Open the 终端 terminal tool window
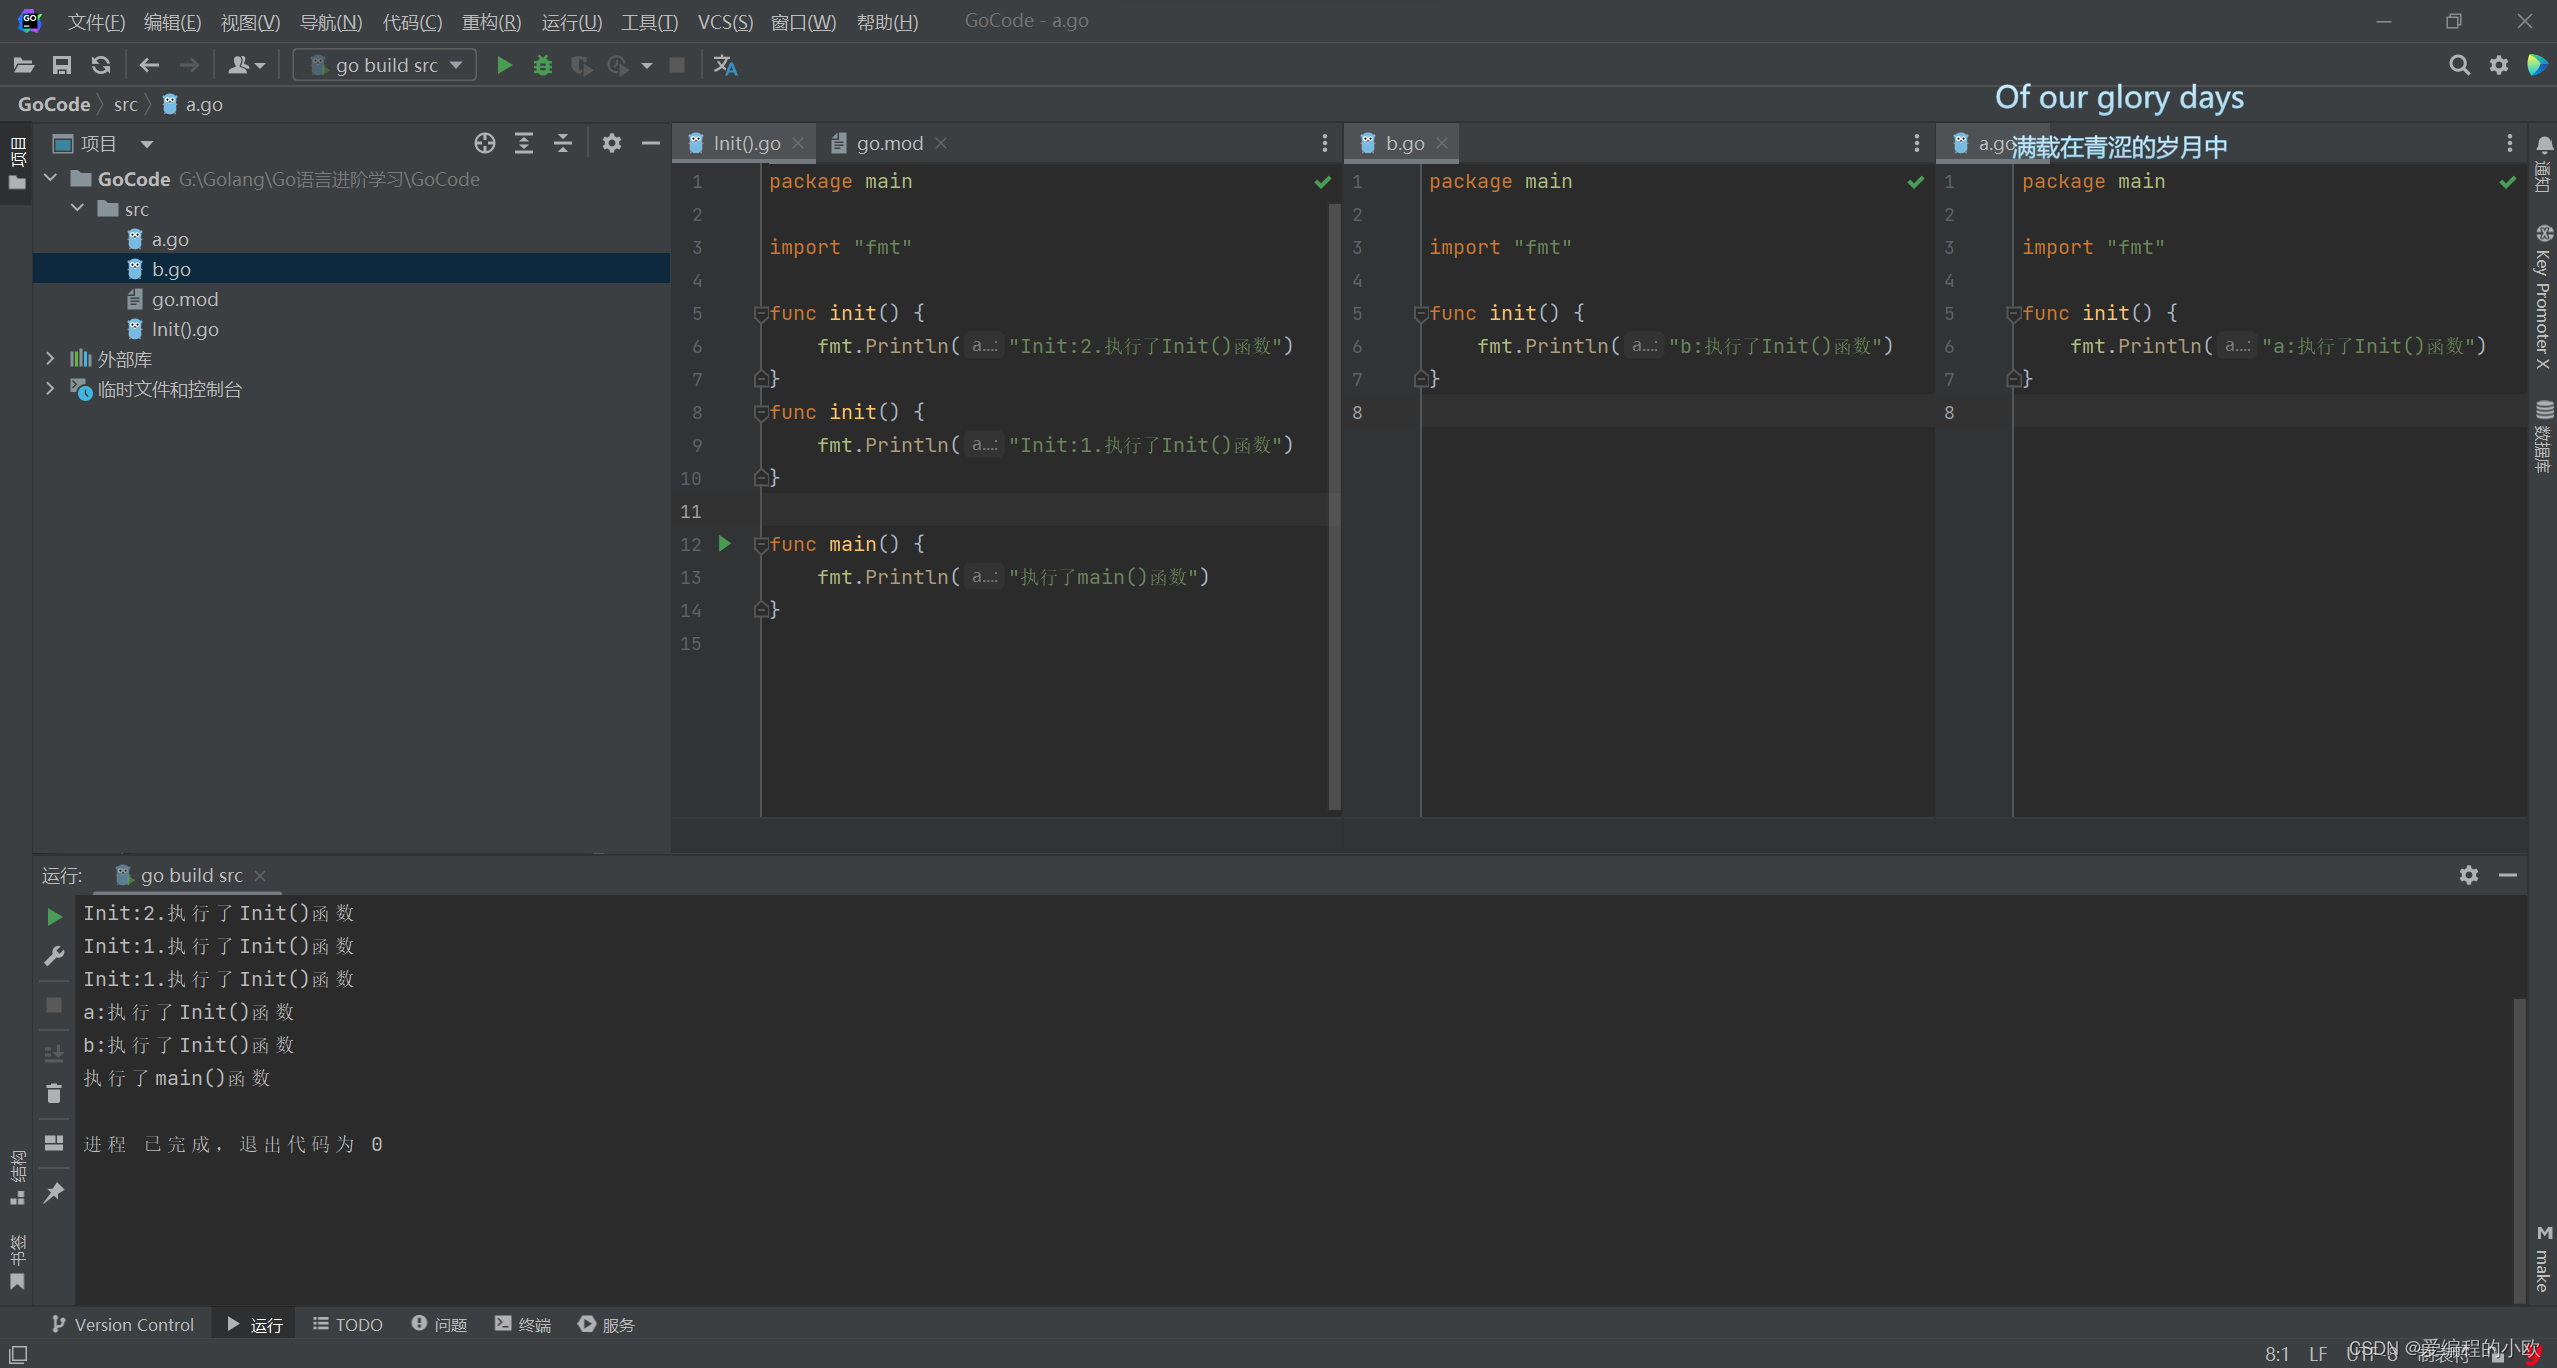This screenshot has height=1368, width=2557. pos(524,1324)
